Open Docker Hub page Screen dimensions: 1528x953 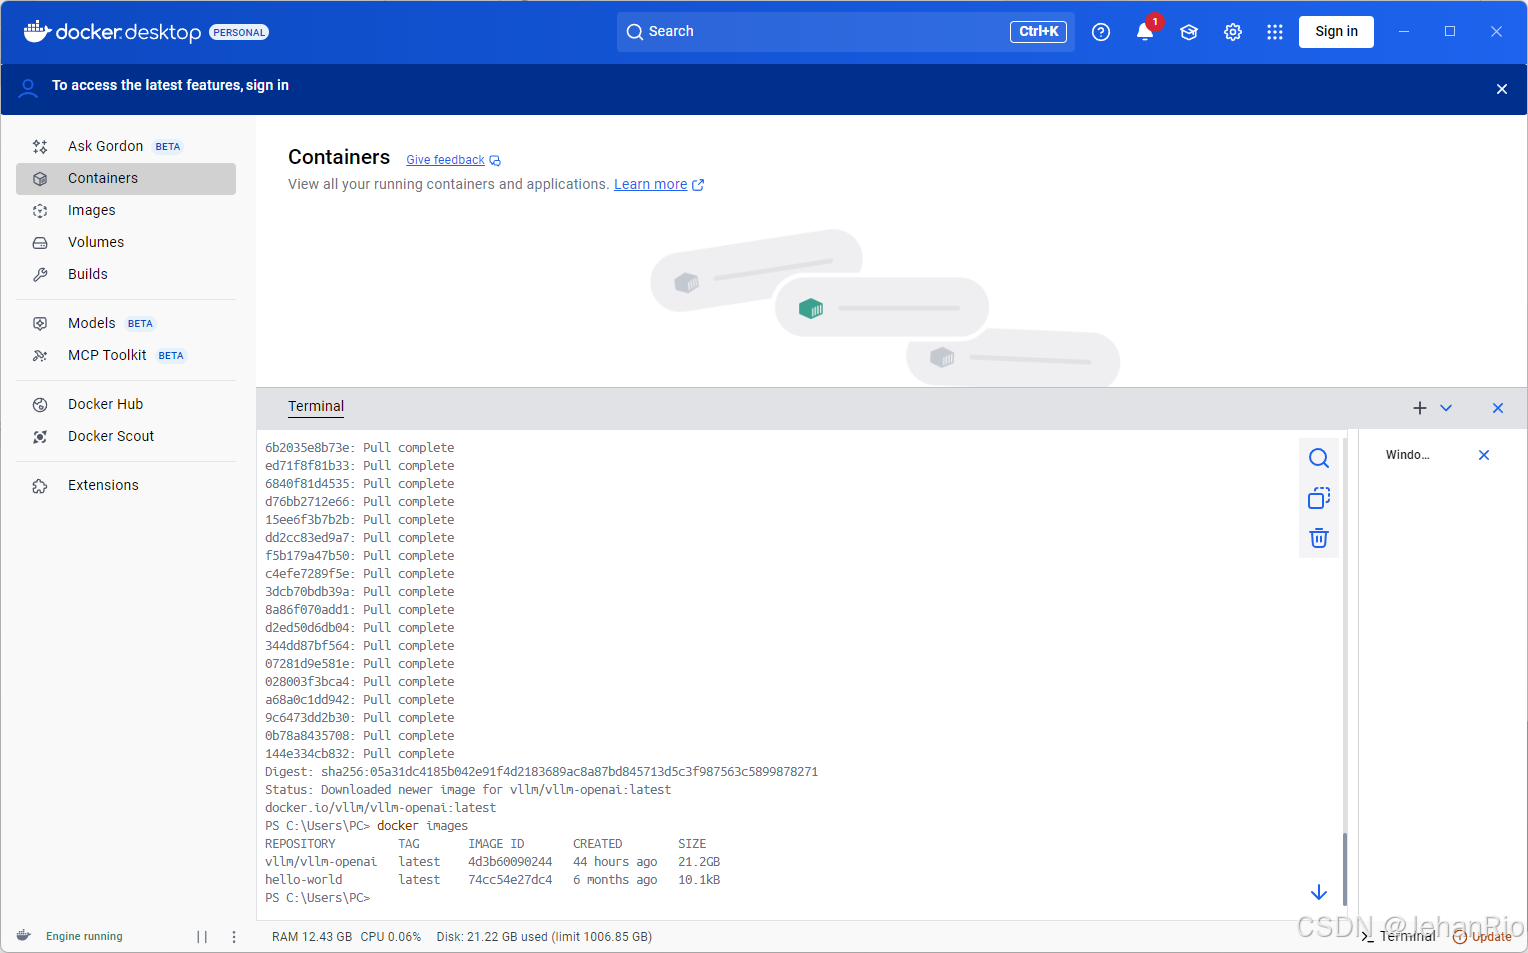[126, 404]
